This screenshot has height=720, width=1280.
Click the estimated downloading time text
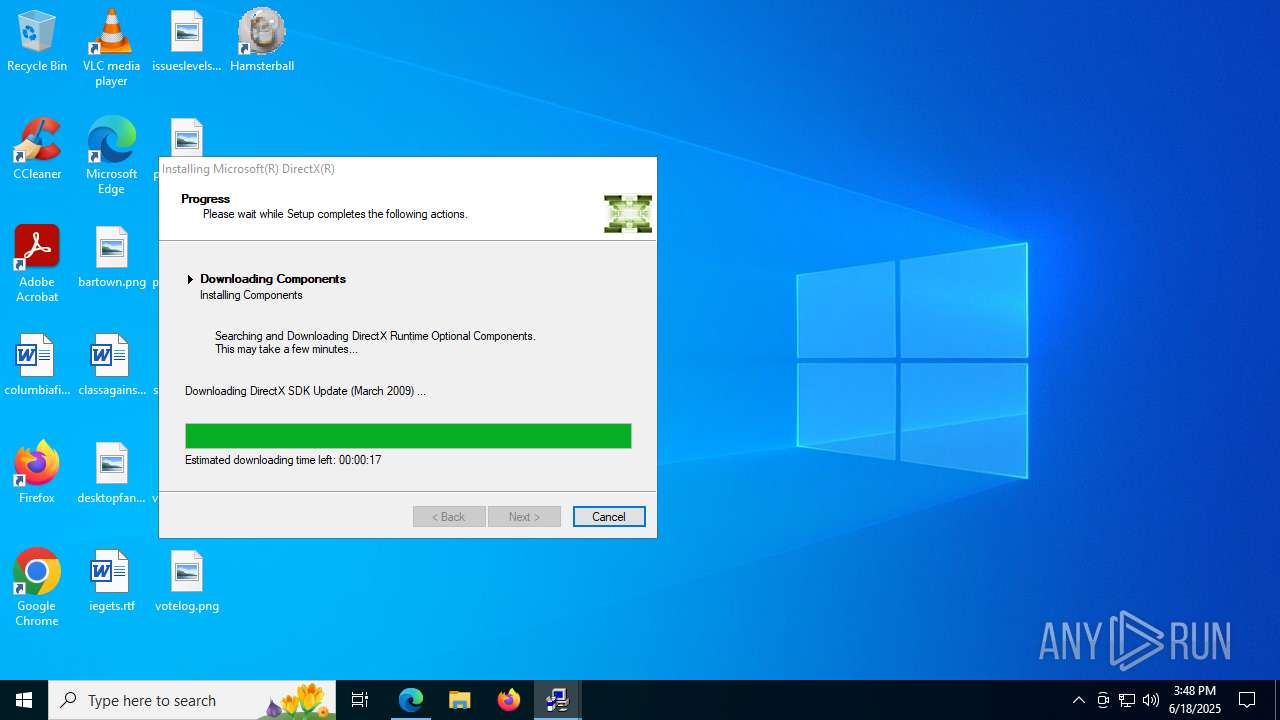[x=283, y=460]
